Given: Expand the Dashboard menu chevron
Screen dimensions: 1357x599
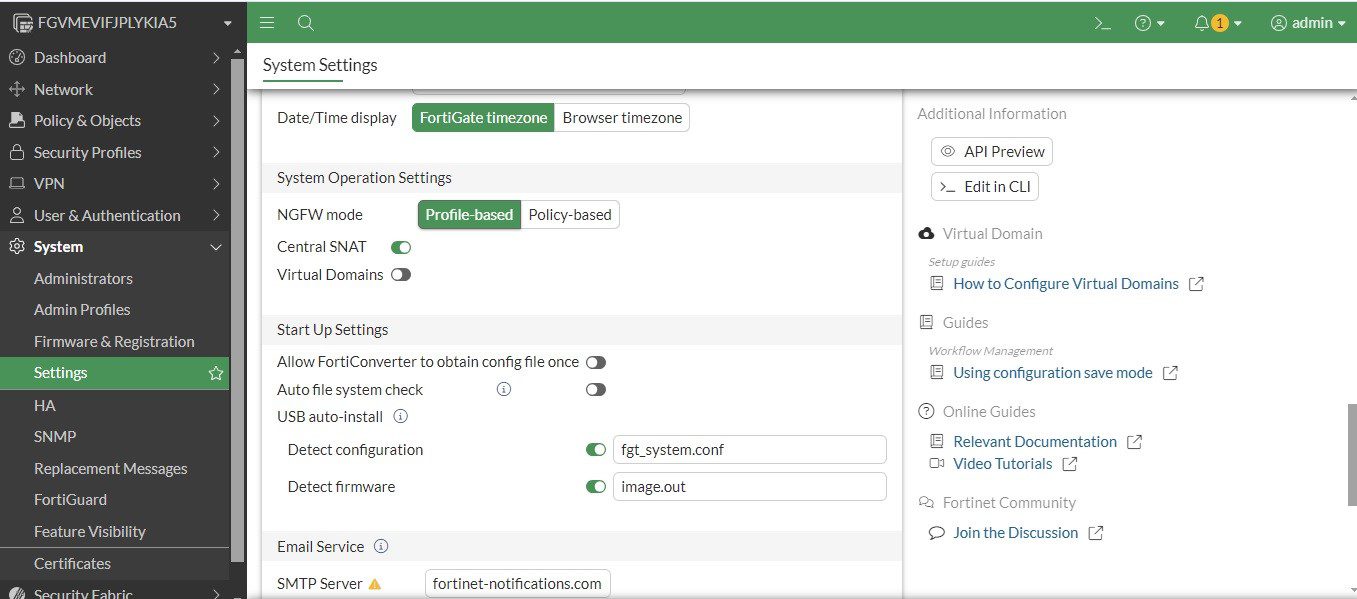Looking at the screenshot, I should tap(216, 58).
